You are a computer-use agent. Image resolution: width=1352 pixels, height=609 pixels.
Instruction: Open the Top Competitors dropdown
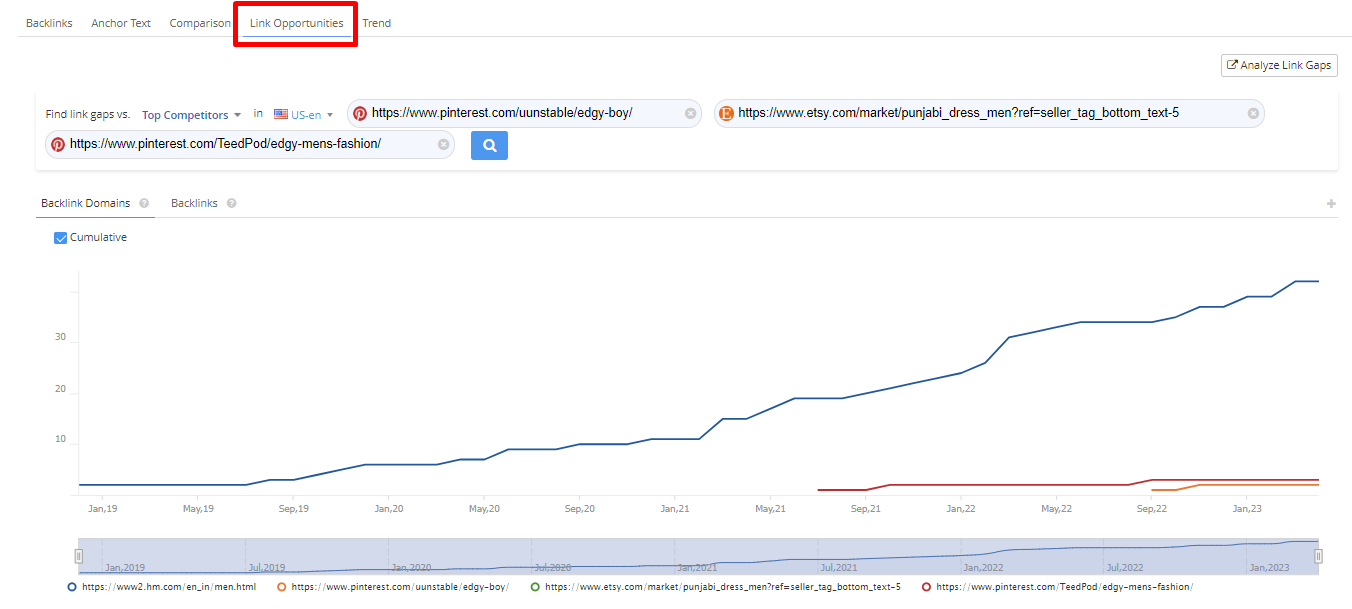click(x=191, y=115)
